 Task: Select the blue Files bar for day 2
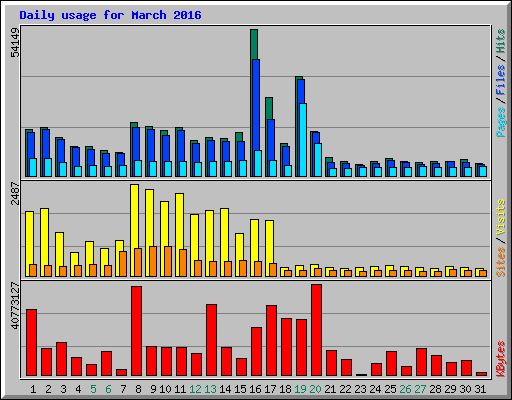click(x=46, y=143)
